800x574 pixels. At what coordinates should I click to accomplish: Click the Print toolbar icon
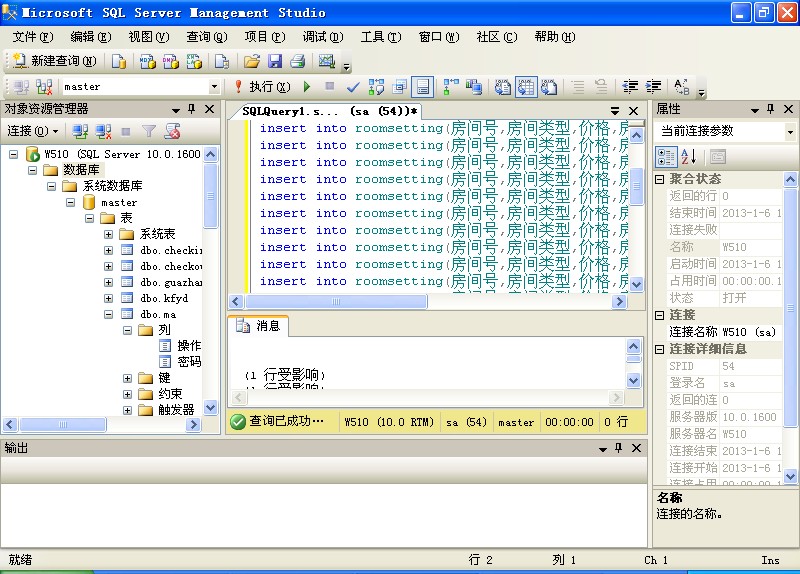click(x=297, y=61)
